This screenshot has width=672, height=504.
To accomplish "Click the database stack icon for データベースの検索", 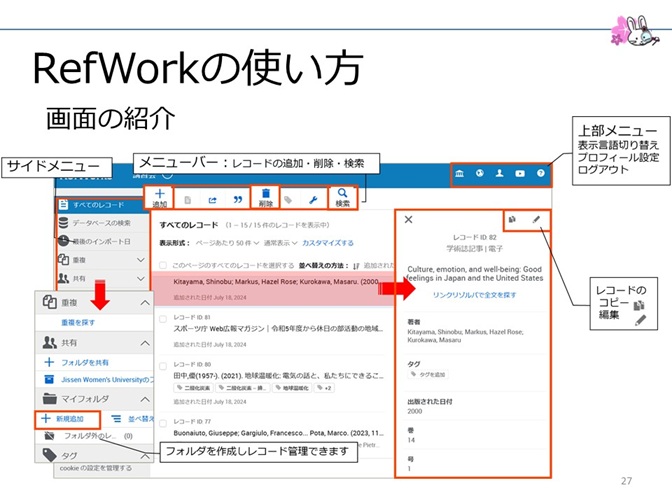I will coord(63,223).
